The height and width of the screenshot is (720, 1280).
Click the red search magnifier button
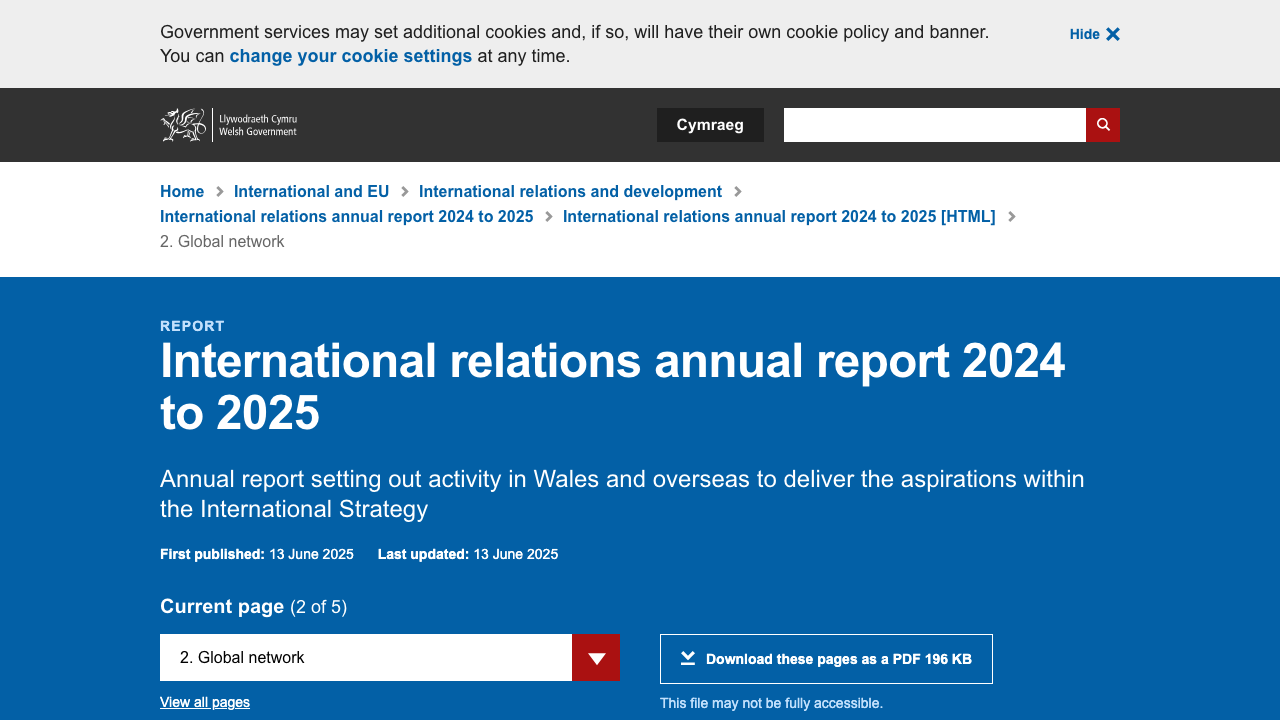point(1103,125)
